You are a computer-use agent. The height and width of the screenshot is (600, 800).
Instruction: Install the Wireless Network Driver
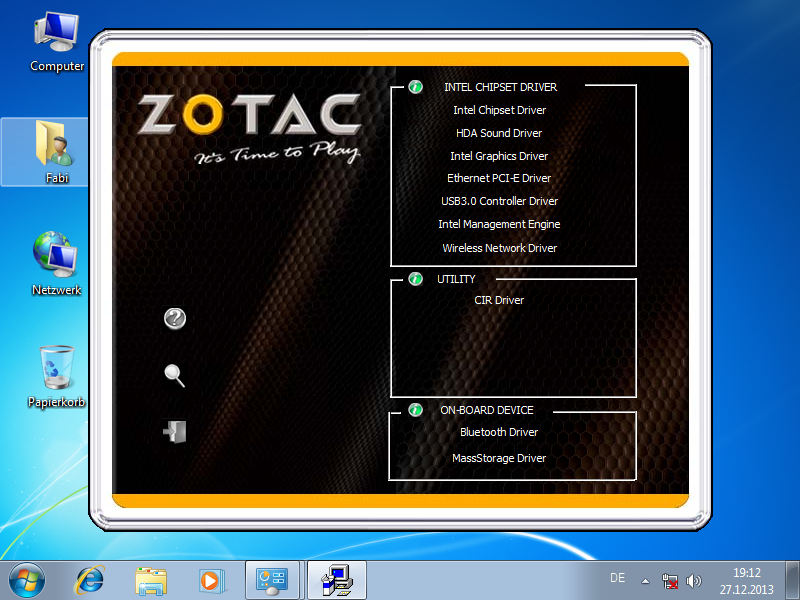tap(499, 248)
